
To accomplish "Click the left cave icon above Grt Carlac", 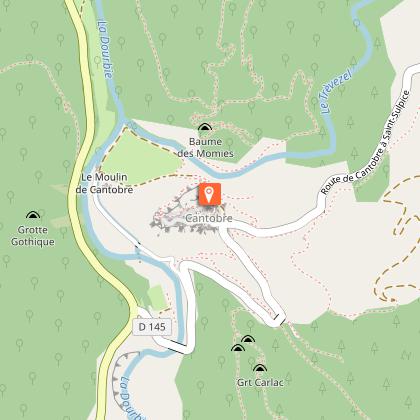I will 238,348.
